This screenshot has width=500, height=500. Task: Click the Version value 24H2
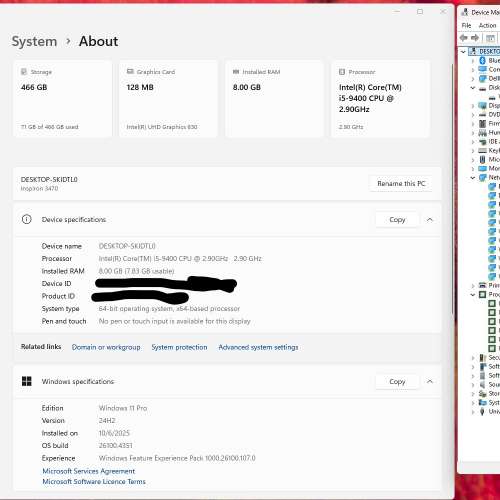pos(107,420)
